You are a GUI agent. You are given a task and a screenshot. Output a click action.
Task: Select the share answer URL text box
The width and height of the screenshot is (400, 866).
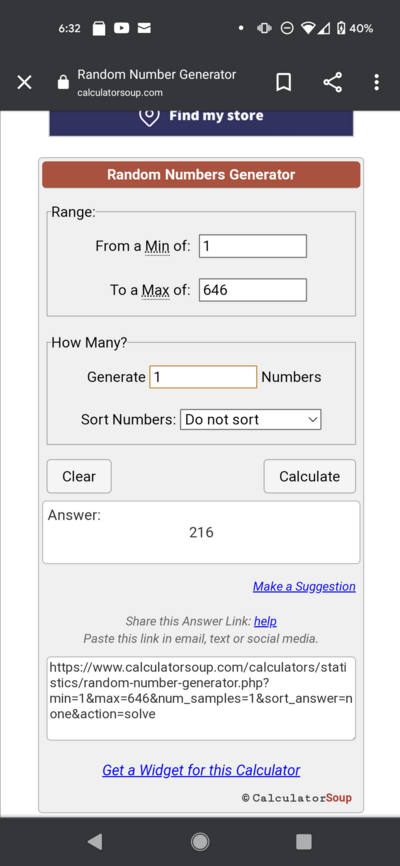[x=201, y=698]
